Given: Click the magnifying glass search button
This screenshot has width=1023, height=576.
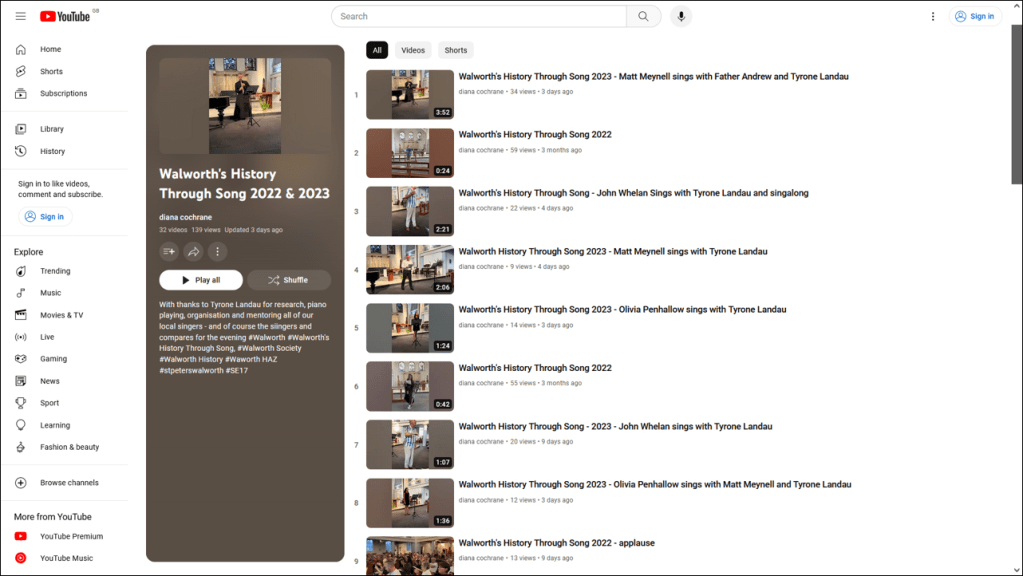Looking at the screenshot, I should (x=643, y=16).
